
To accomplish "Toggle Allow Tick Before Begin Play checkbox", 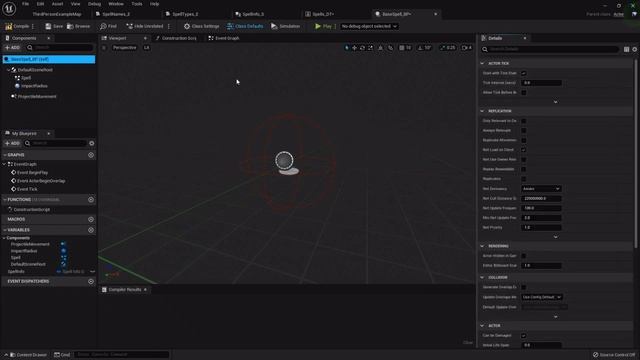I will click(524, 93).
